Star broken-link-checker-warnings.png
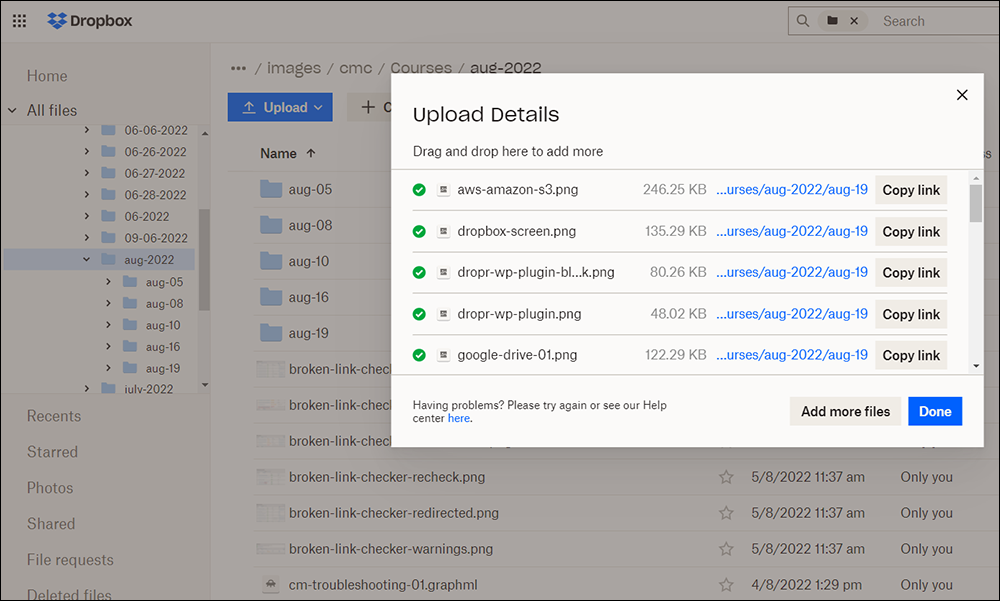The height and width of the screenshot is (601, 1000). click(x=726, y=549)
